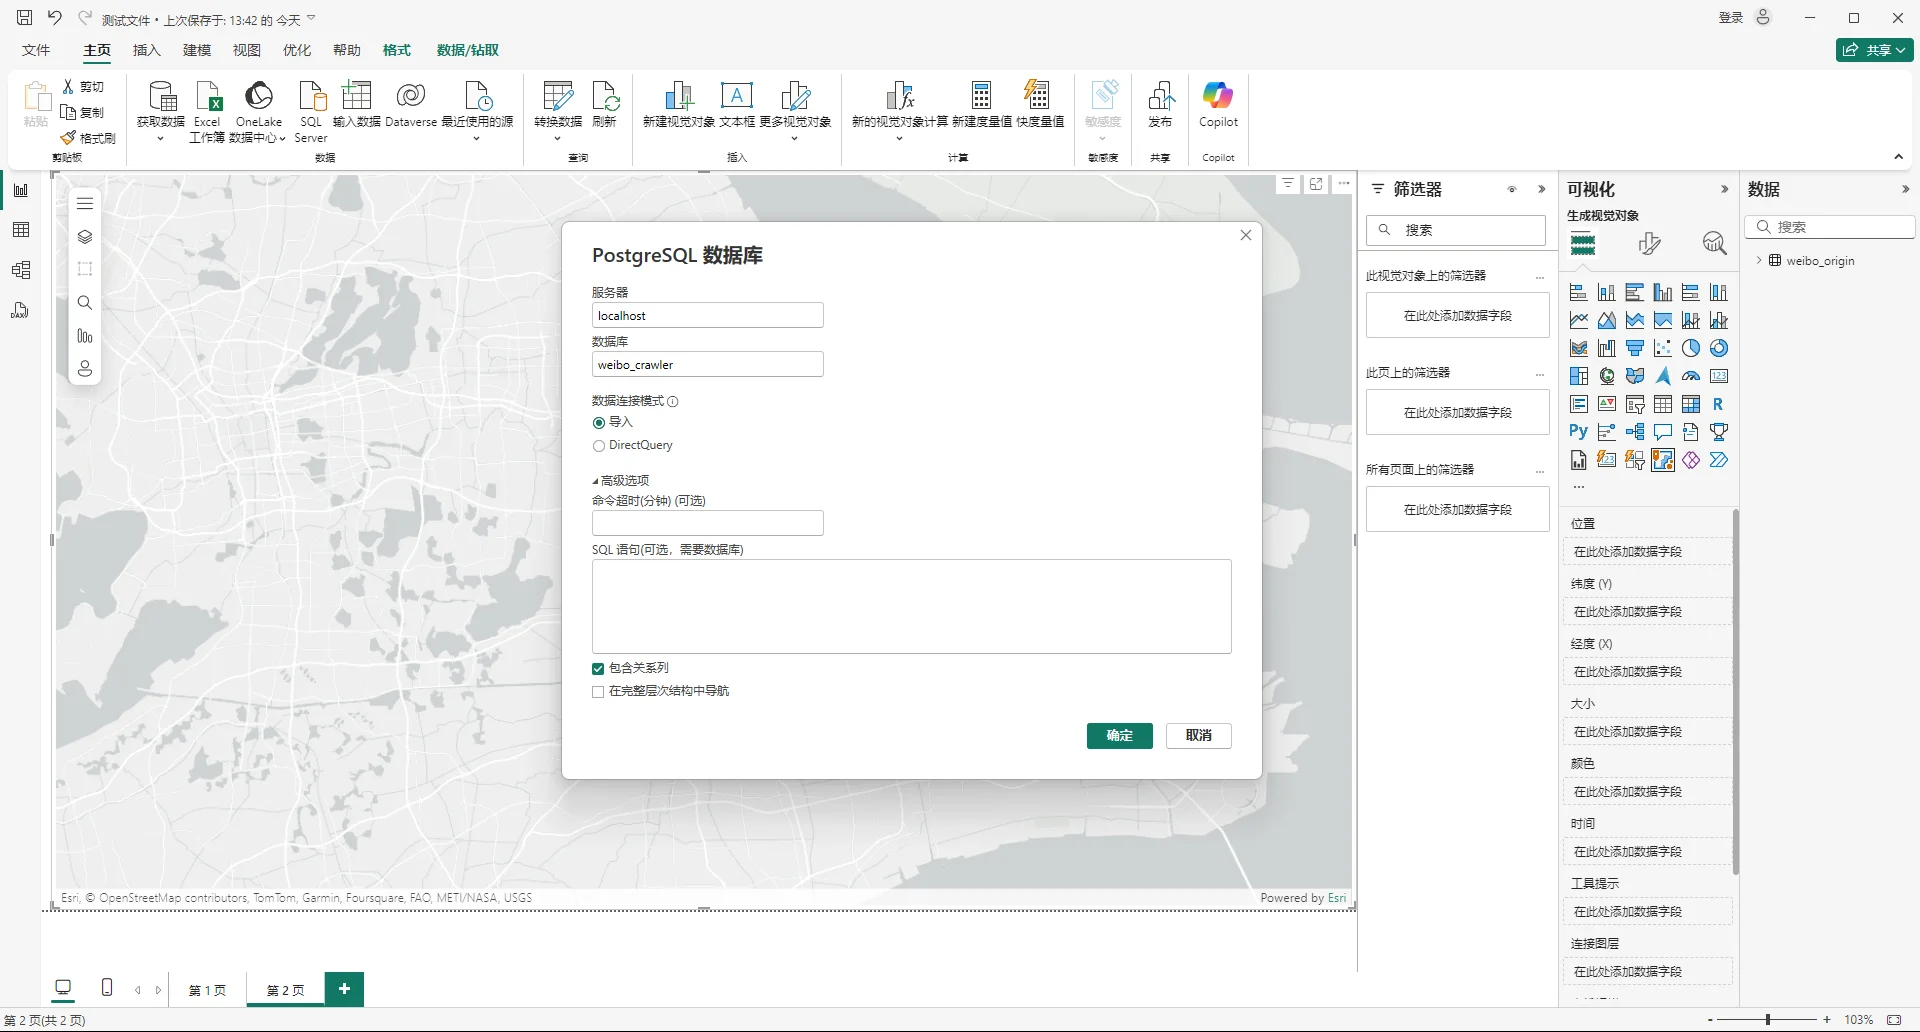Add an R script visual
This screenshot has height=1032, width=1920.
coord(1719,403)
